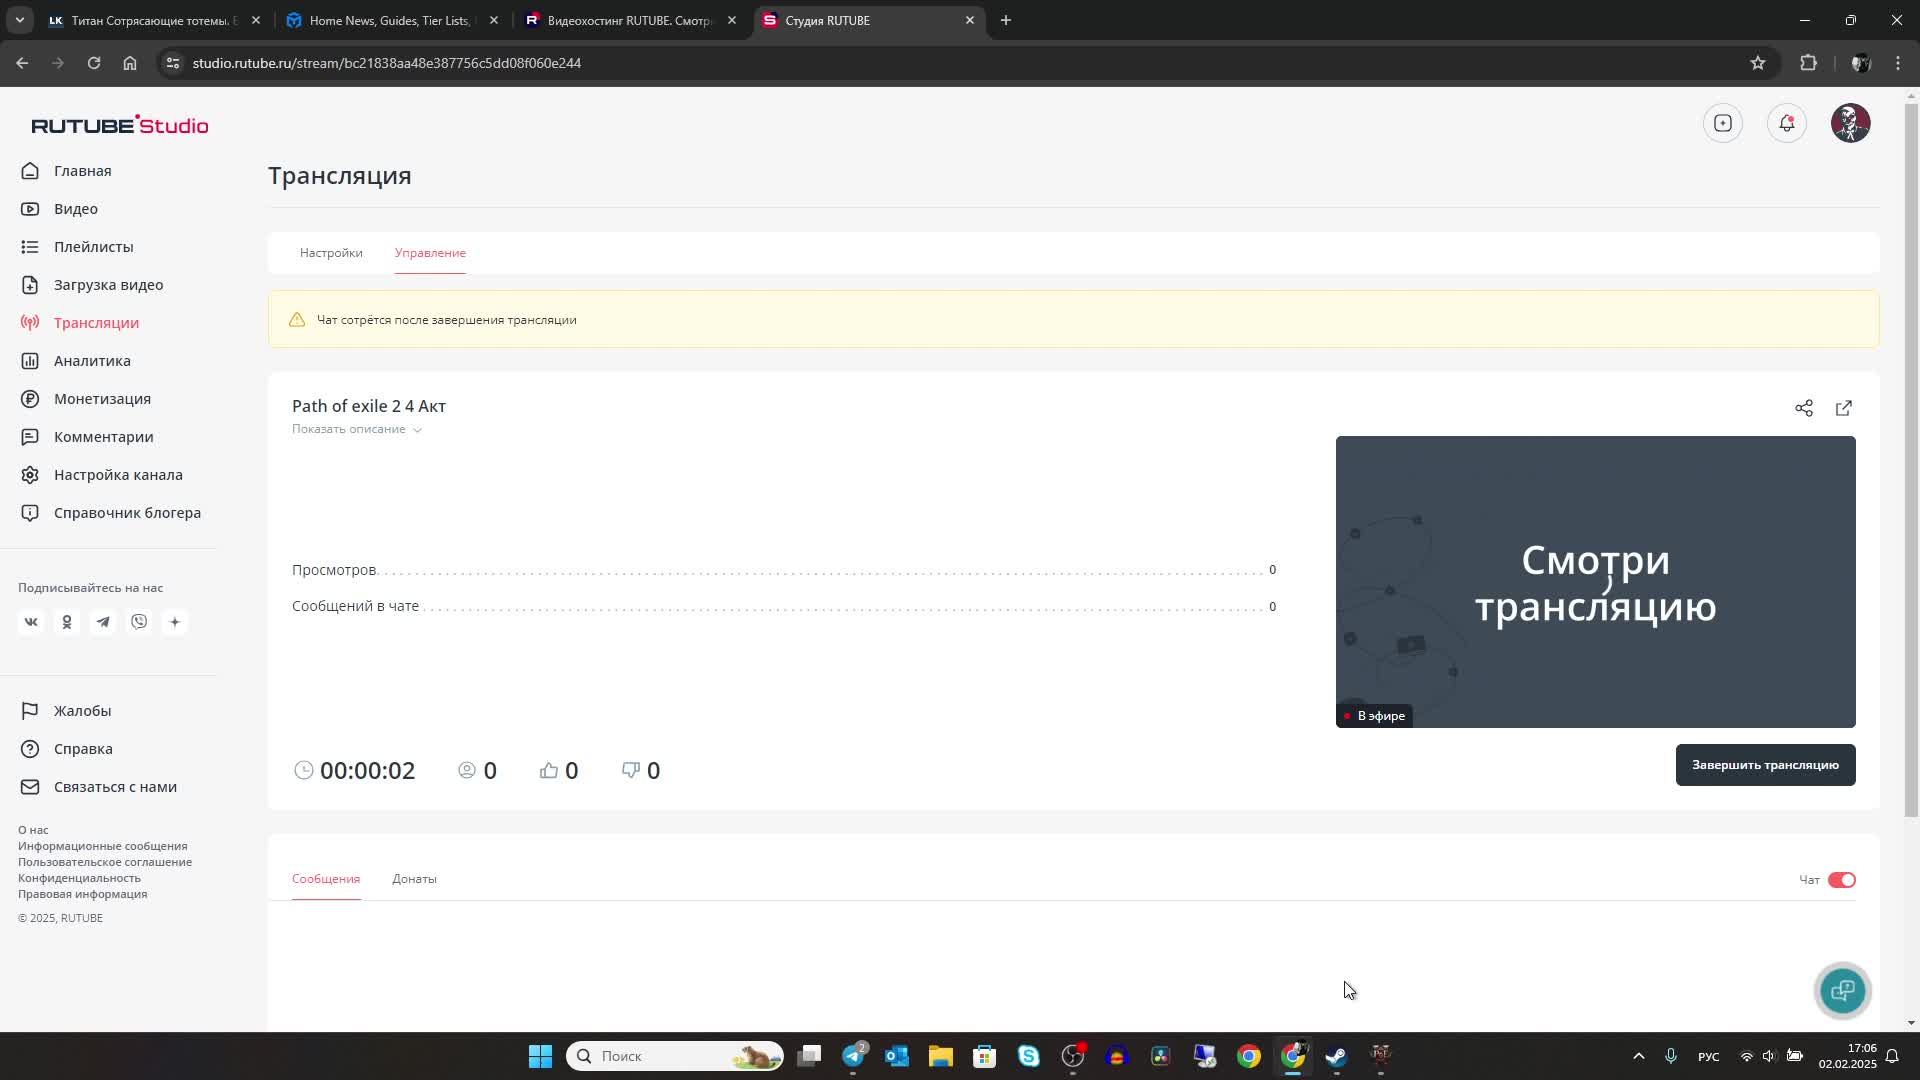
Task: Click the RUTUBE Studio logo
Action: (x=119, y=125)
